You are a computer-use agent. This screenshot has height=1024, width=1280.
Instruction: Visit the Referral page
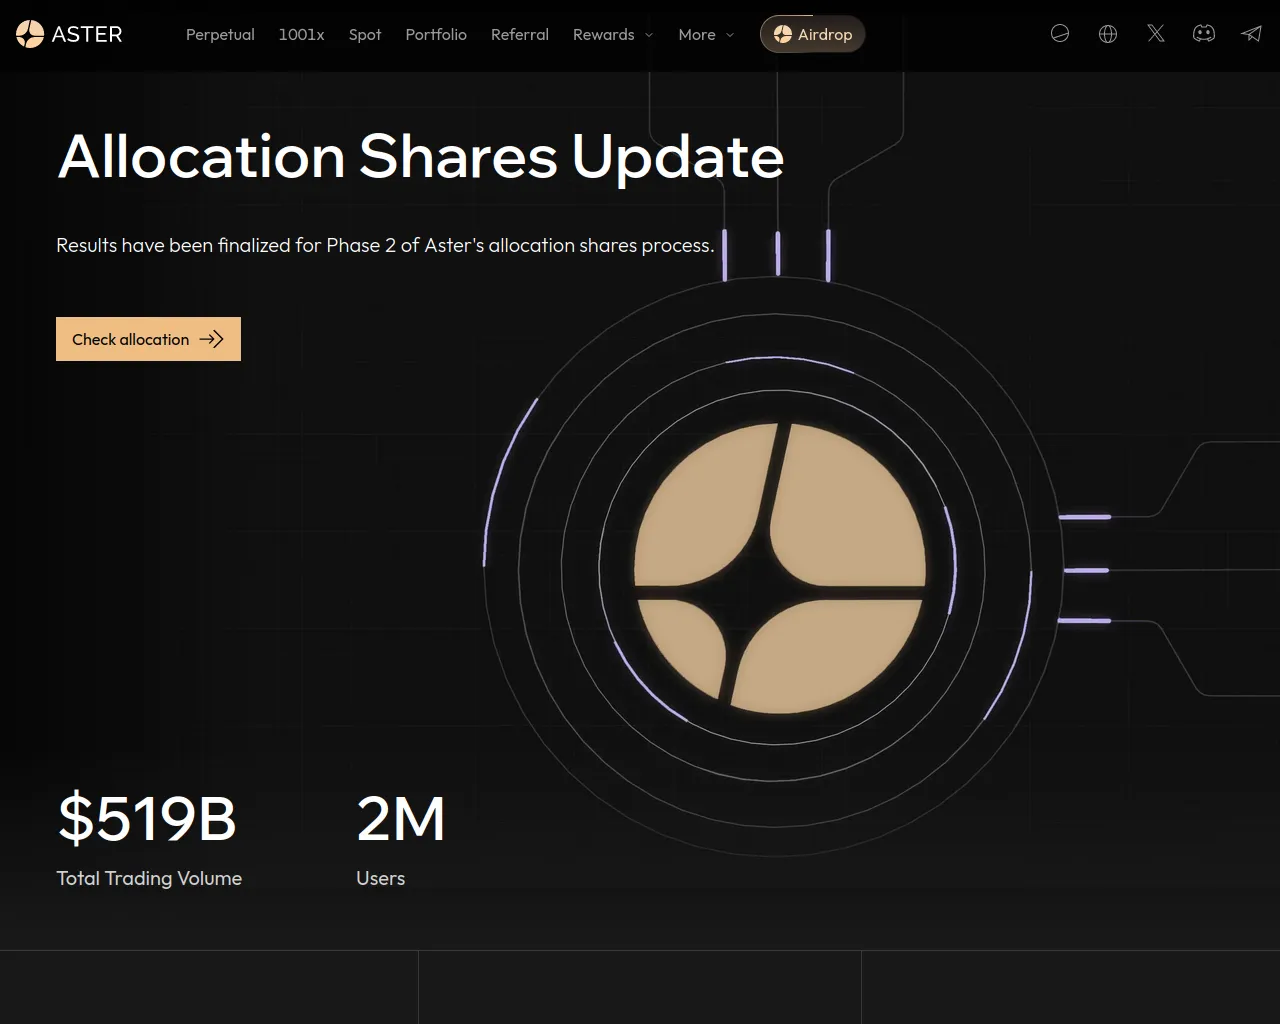520,34
